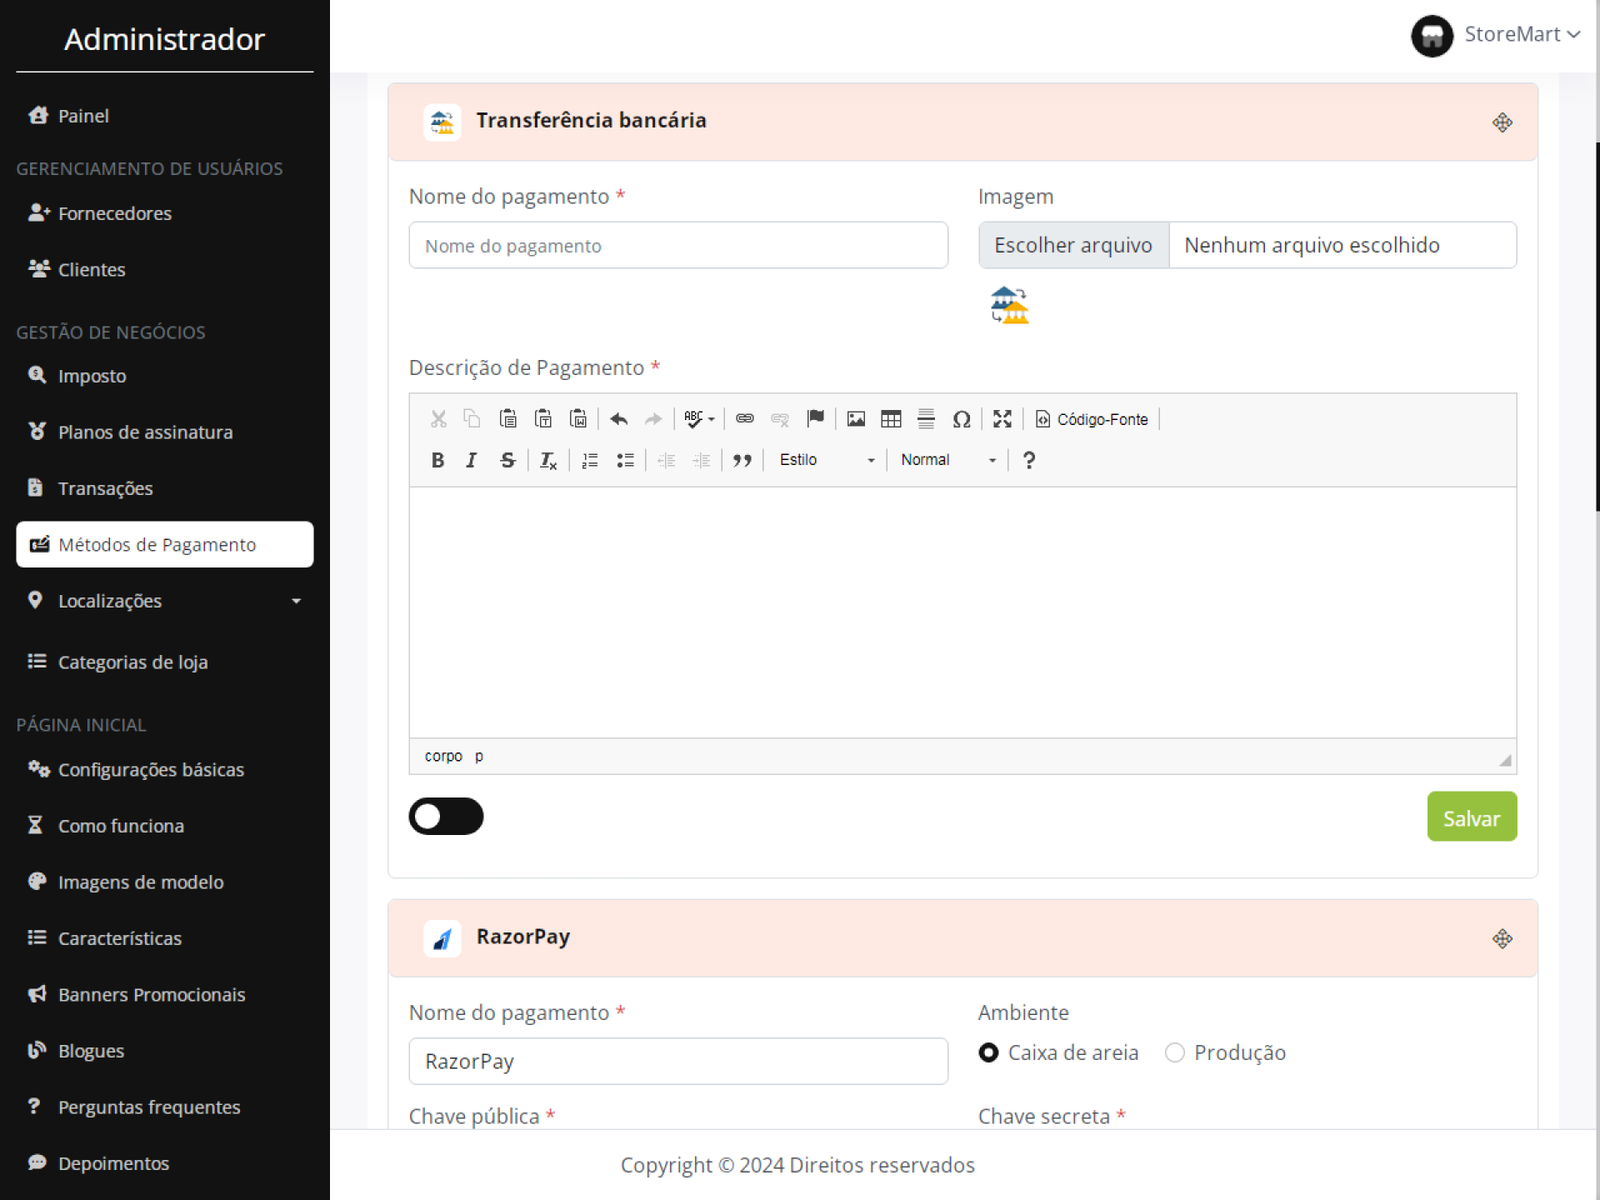Click the insert image icon in editor
Image resolution: width=1600 pixels, height=1200 pixels.
855,419
